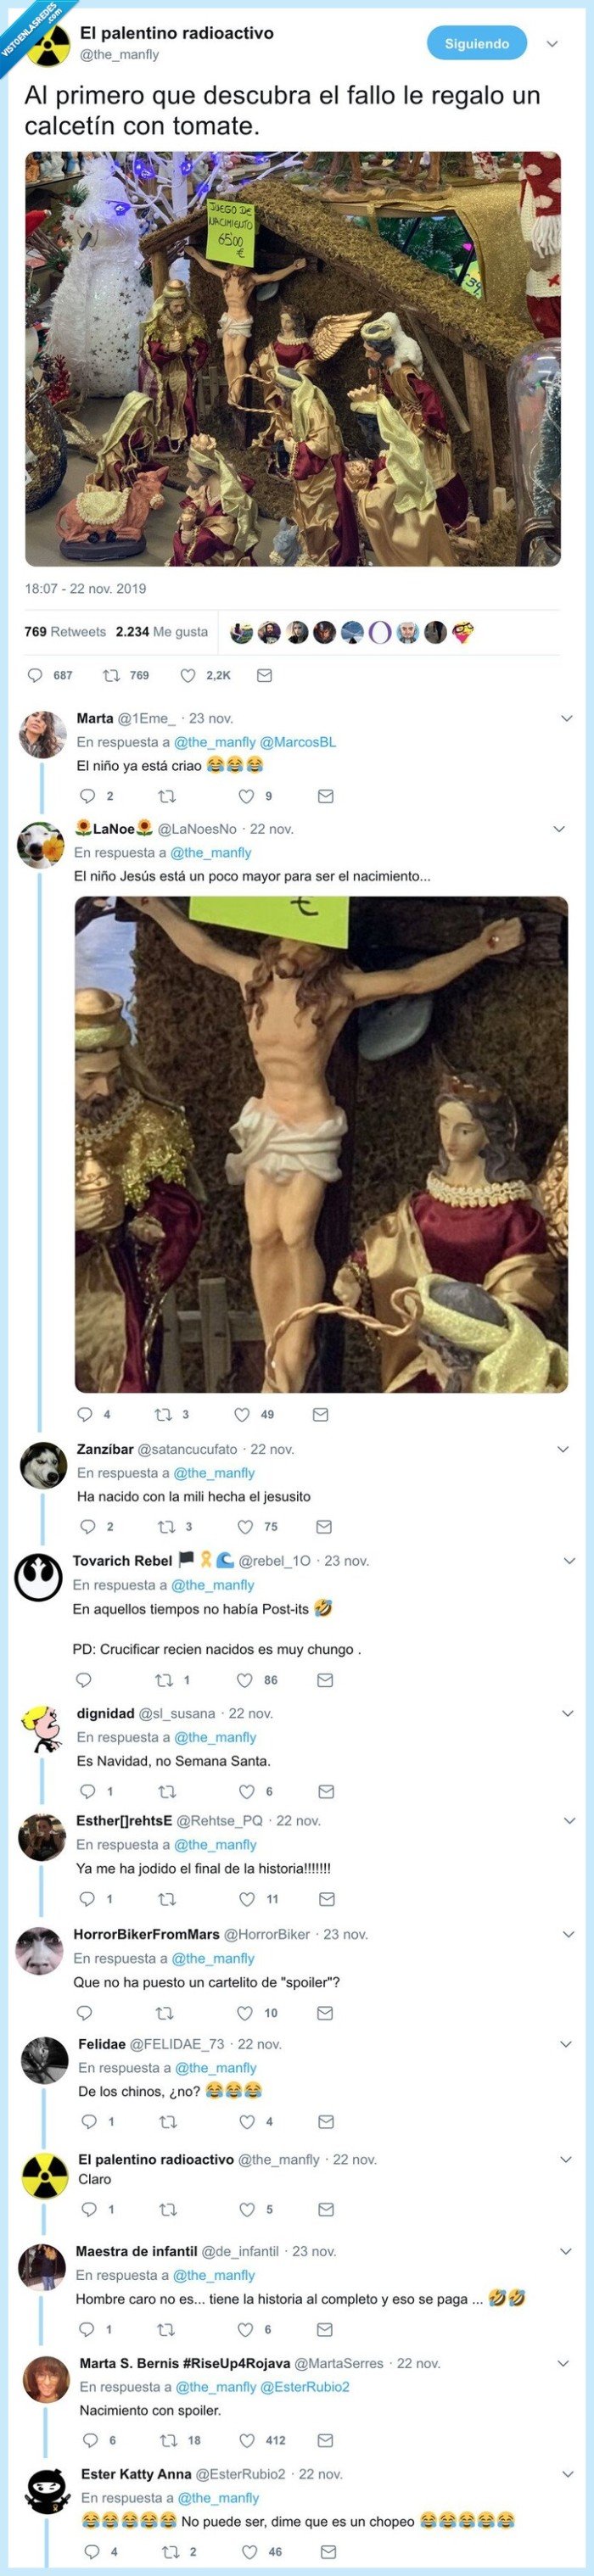The width and height of the screenshot is (594, 2576).
Task: Expand Marta's reply options chevron
Action: coord(564,718)
